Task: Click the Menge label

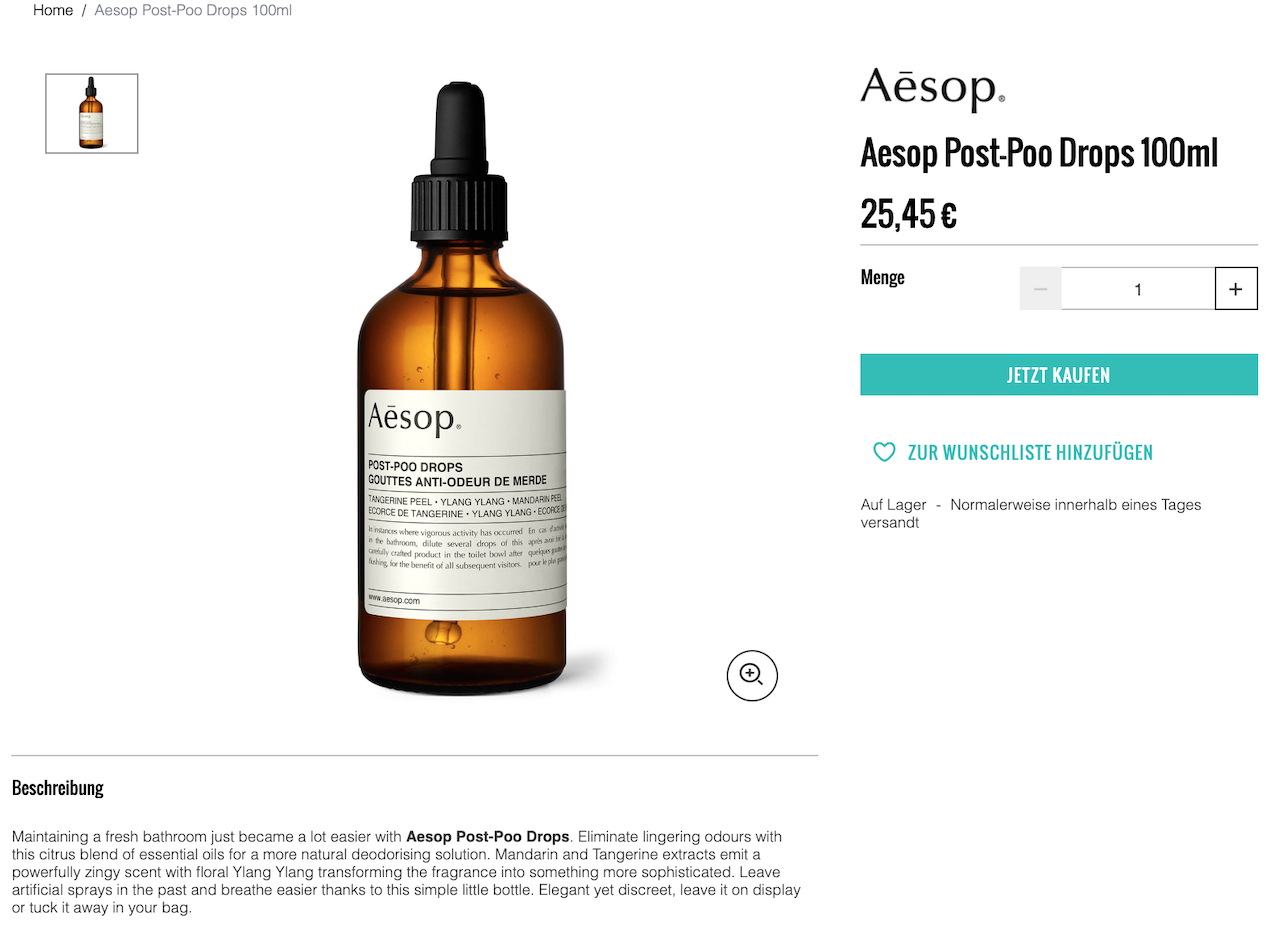Action: [x=883, y=277]
